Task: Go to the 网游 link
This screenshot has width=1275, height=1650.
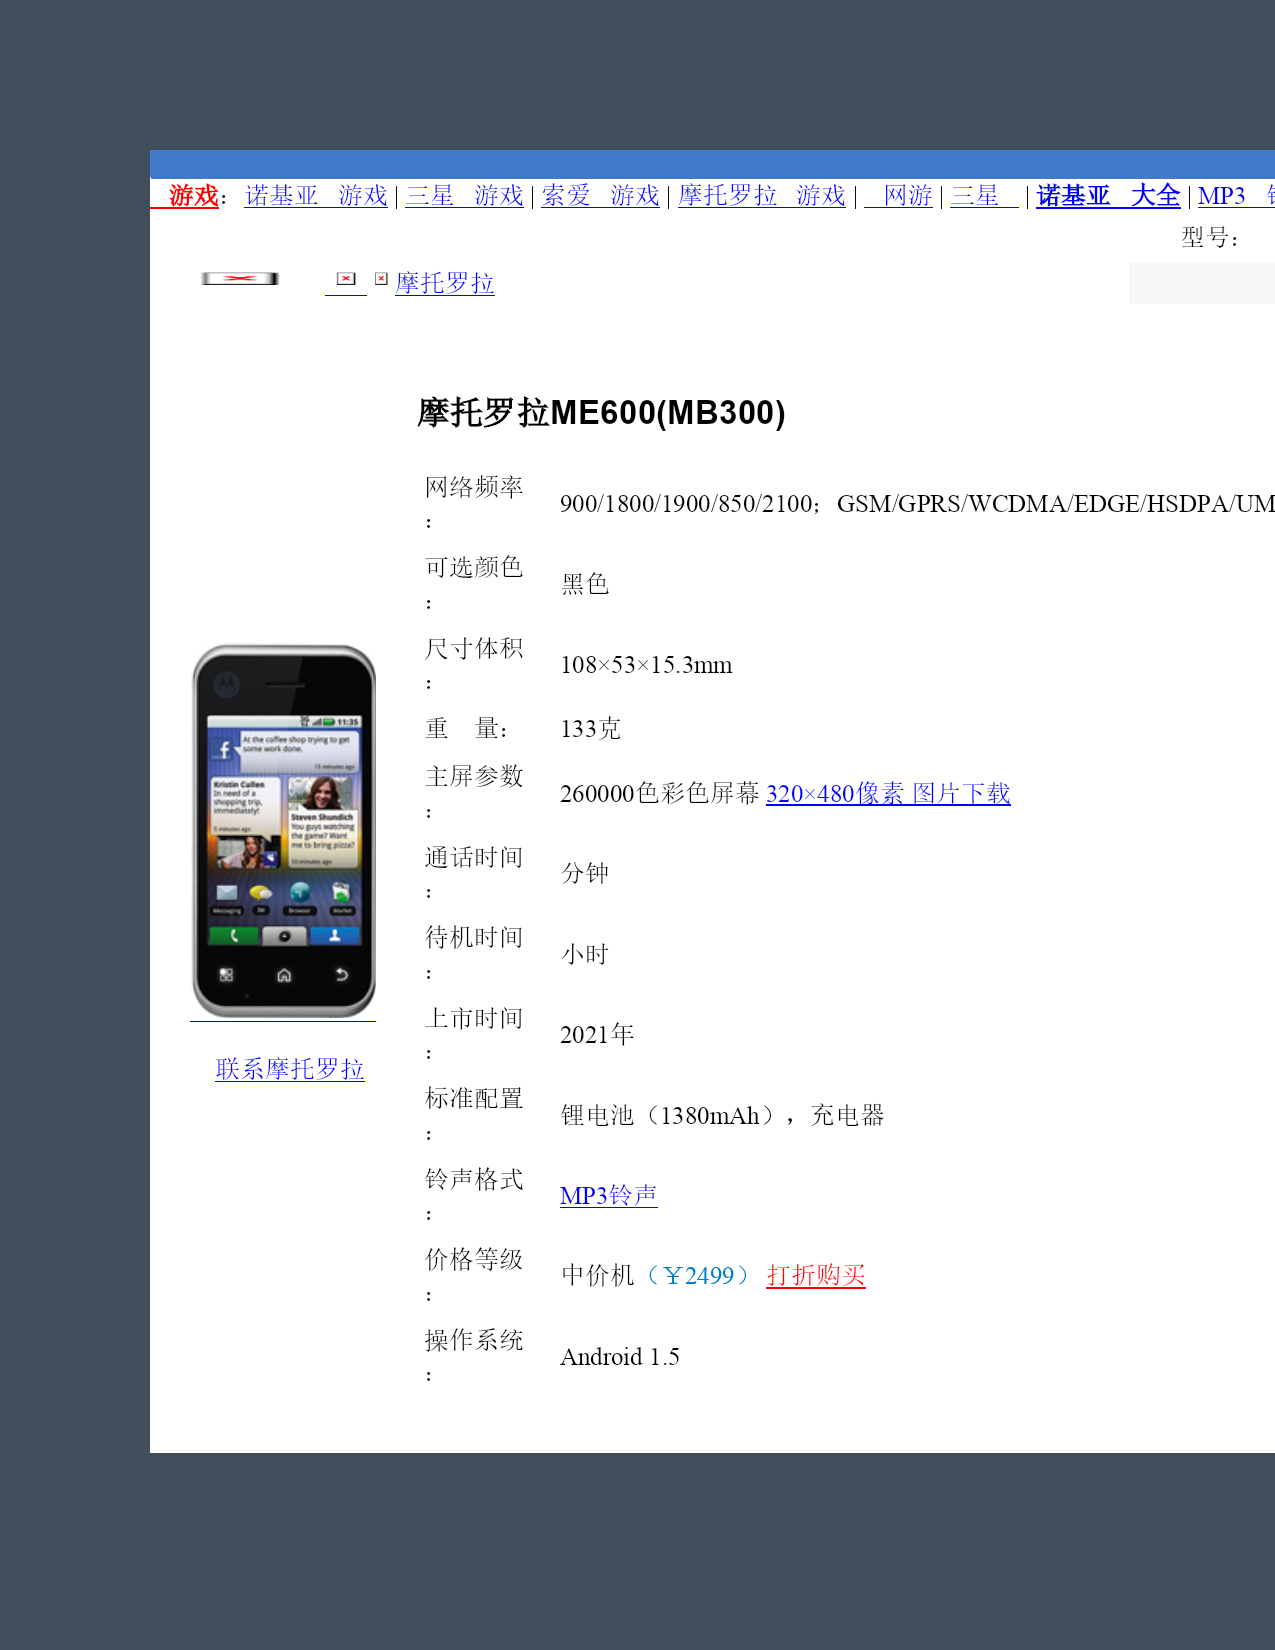Action: pos(898,196)
